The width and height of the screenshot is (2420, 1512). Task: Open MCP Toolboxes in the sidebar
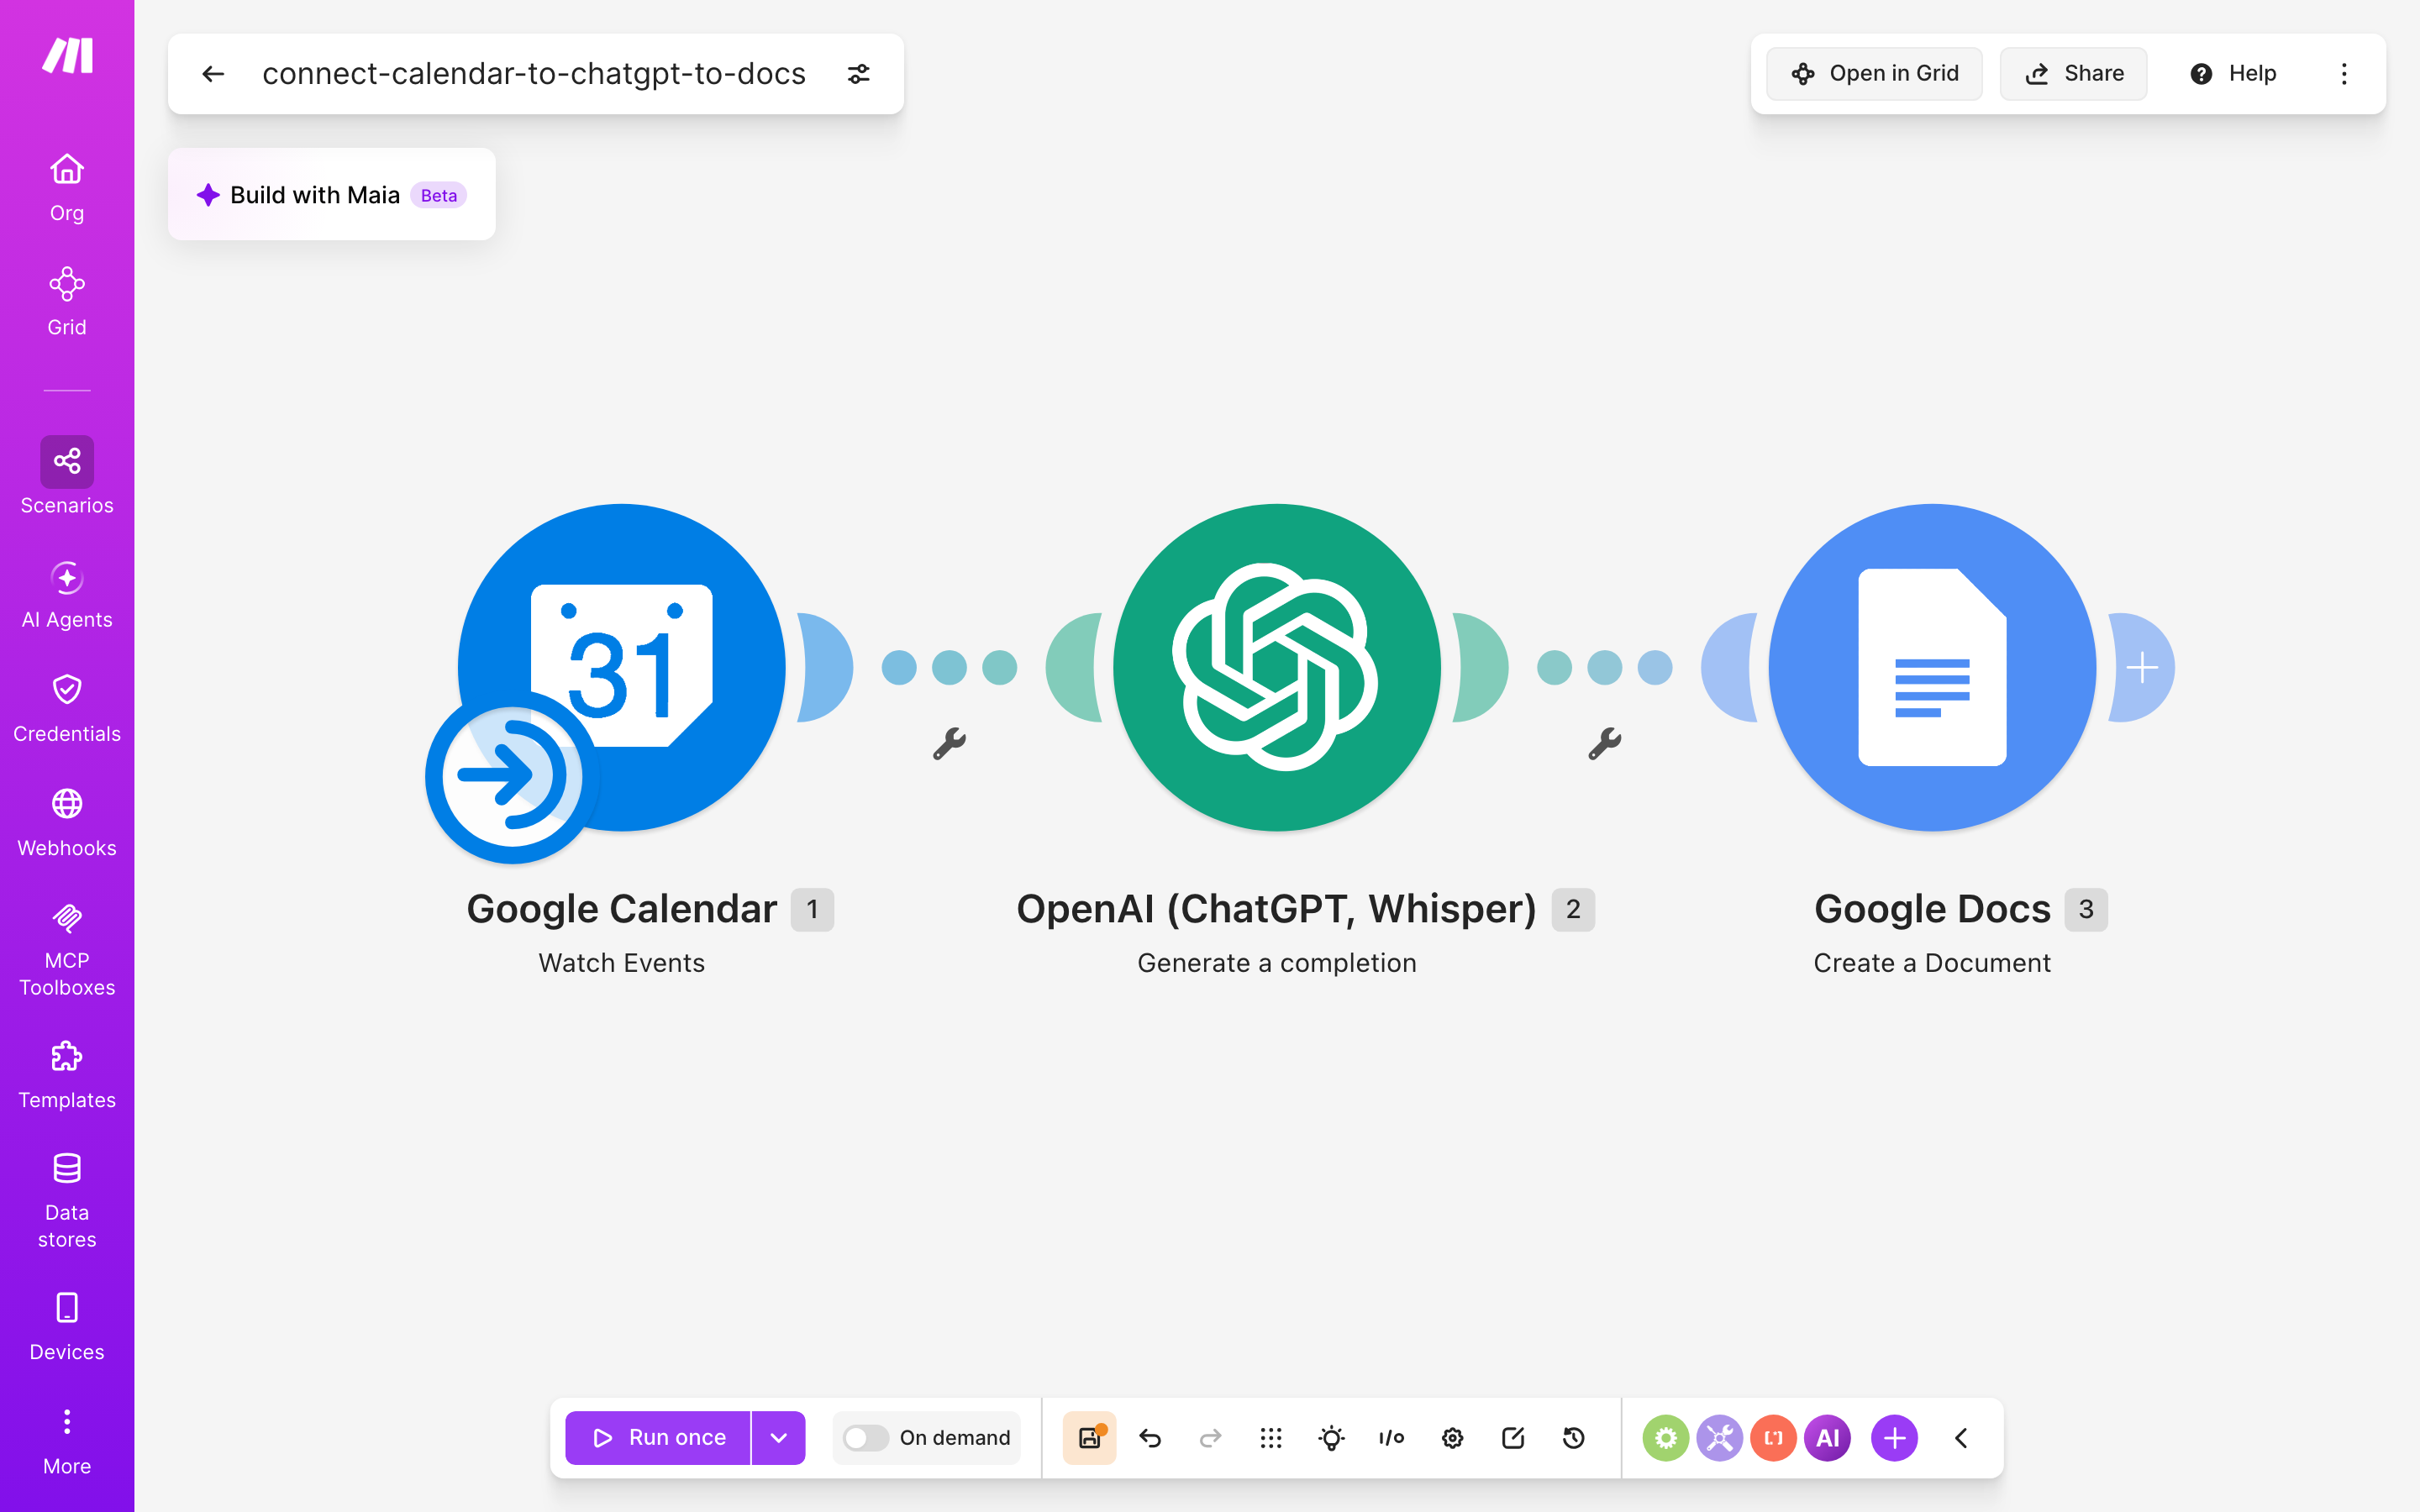click(x=67, y=950)
